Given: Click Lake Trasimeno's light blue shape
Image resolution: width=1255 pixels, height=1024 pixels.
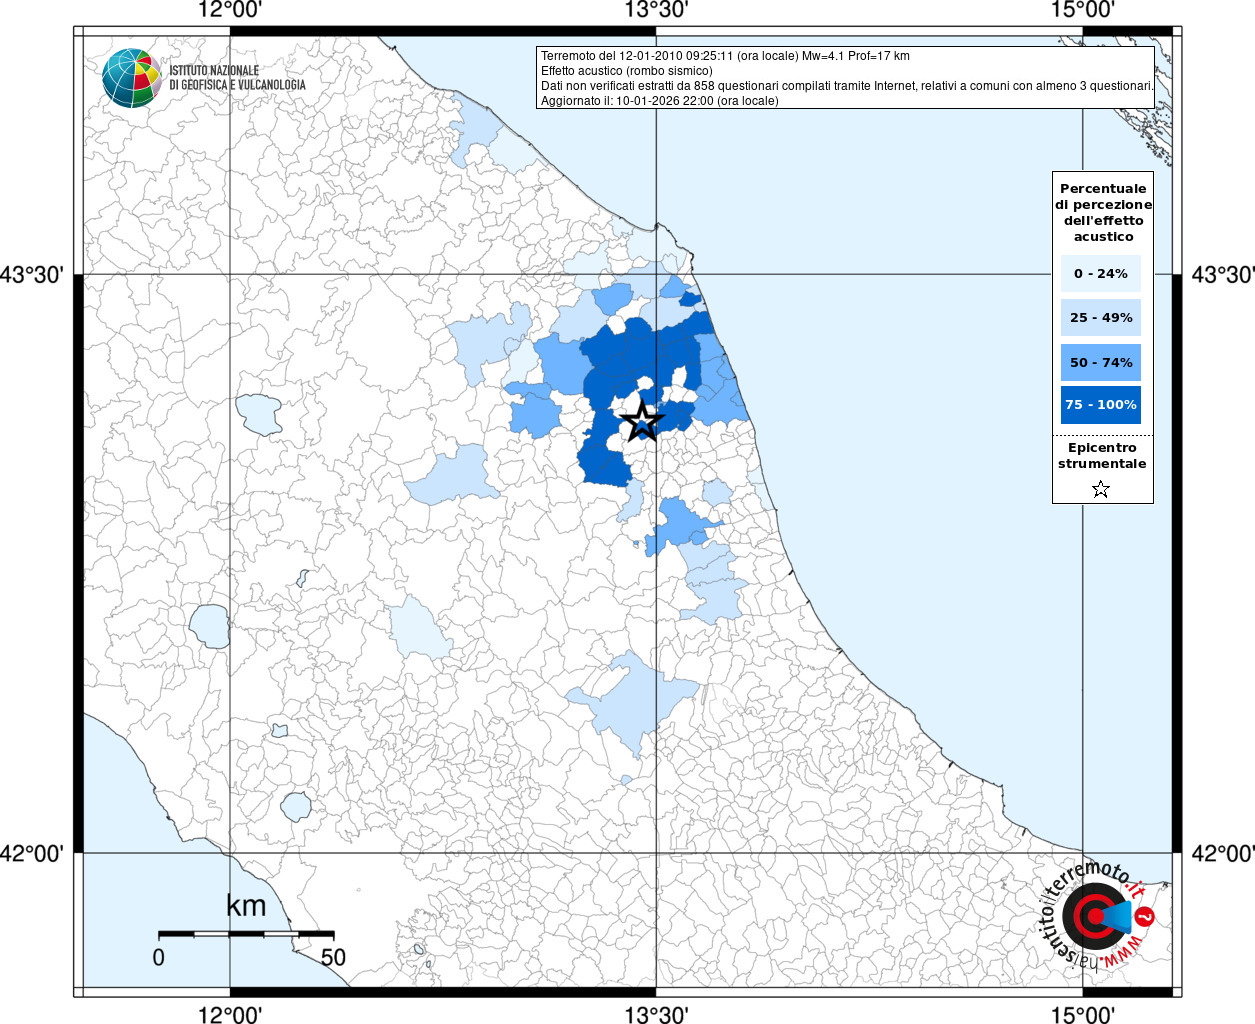Looking at the screenshot, I should coord(259,414).
